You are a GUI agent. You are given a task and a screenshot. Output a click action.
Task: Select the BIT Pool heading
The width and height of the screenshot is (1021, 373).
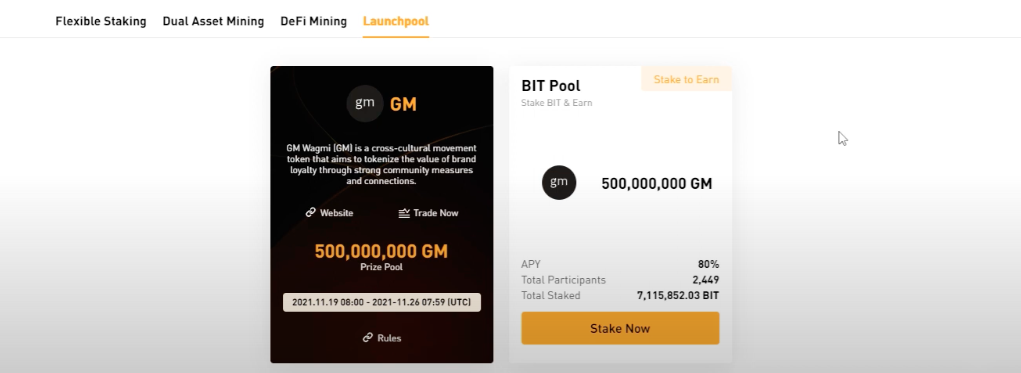551,86
